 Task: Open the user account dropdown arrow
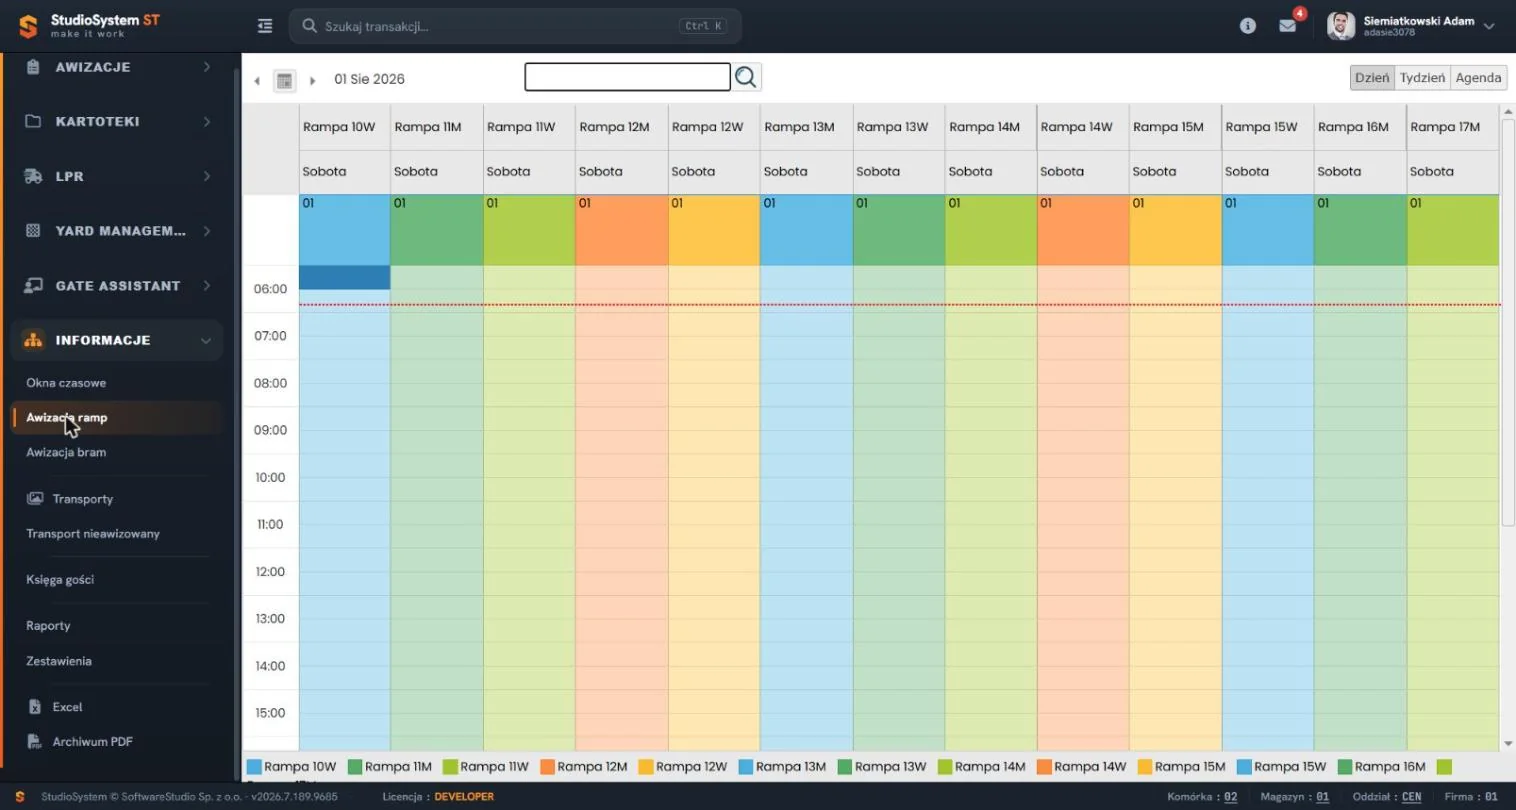(1489, 26)
